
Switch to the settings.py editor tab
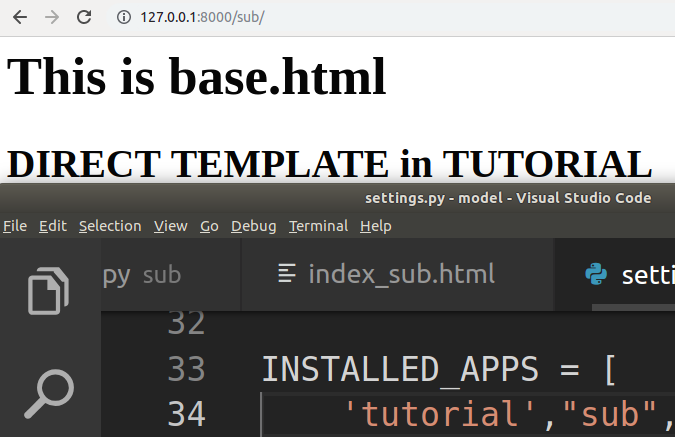click(615, 274)
